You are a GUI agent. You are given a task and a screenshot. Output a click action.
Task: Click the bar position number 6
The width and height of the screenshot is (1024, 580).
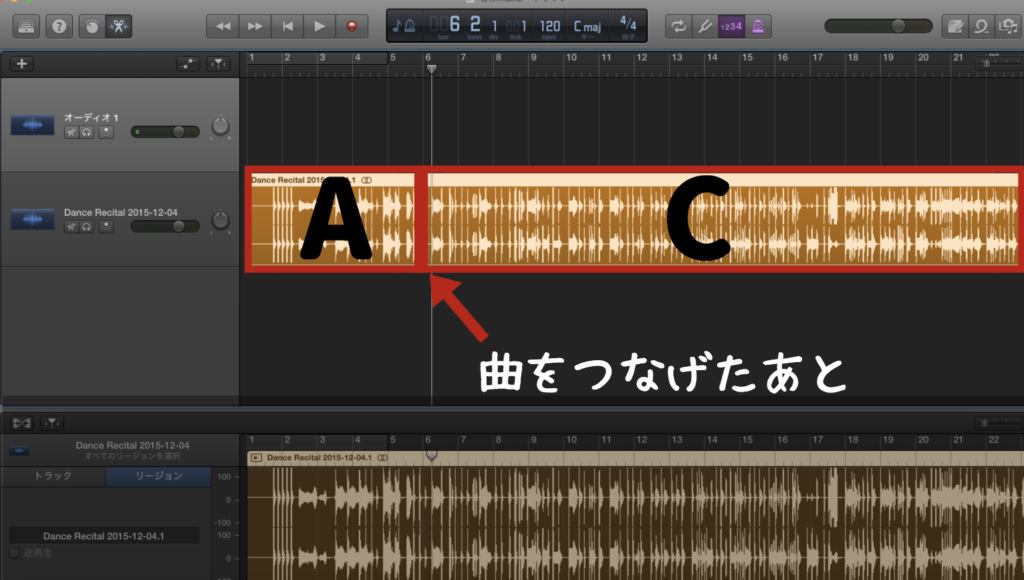click(455, 25)
